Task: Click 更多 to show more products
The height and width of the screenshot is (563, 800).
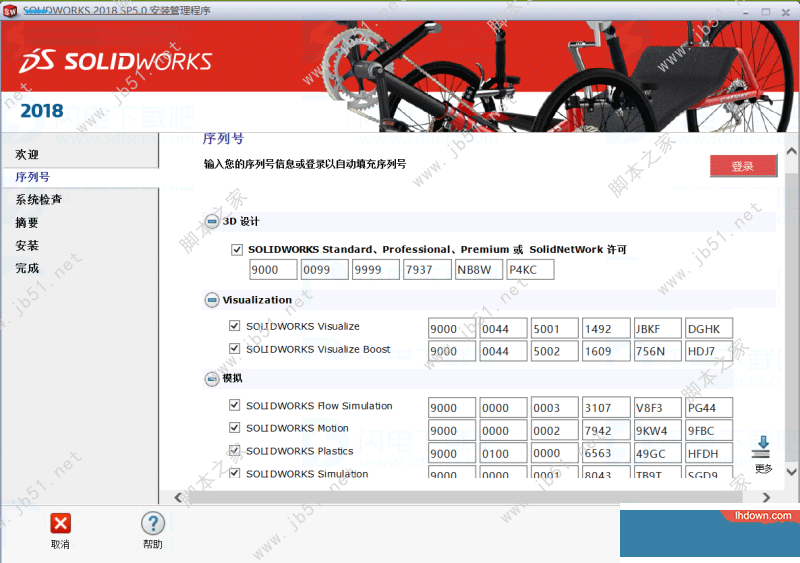Action: [x=763, y=469]
